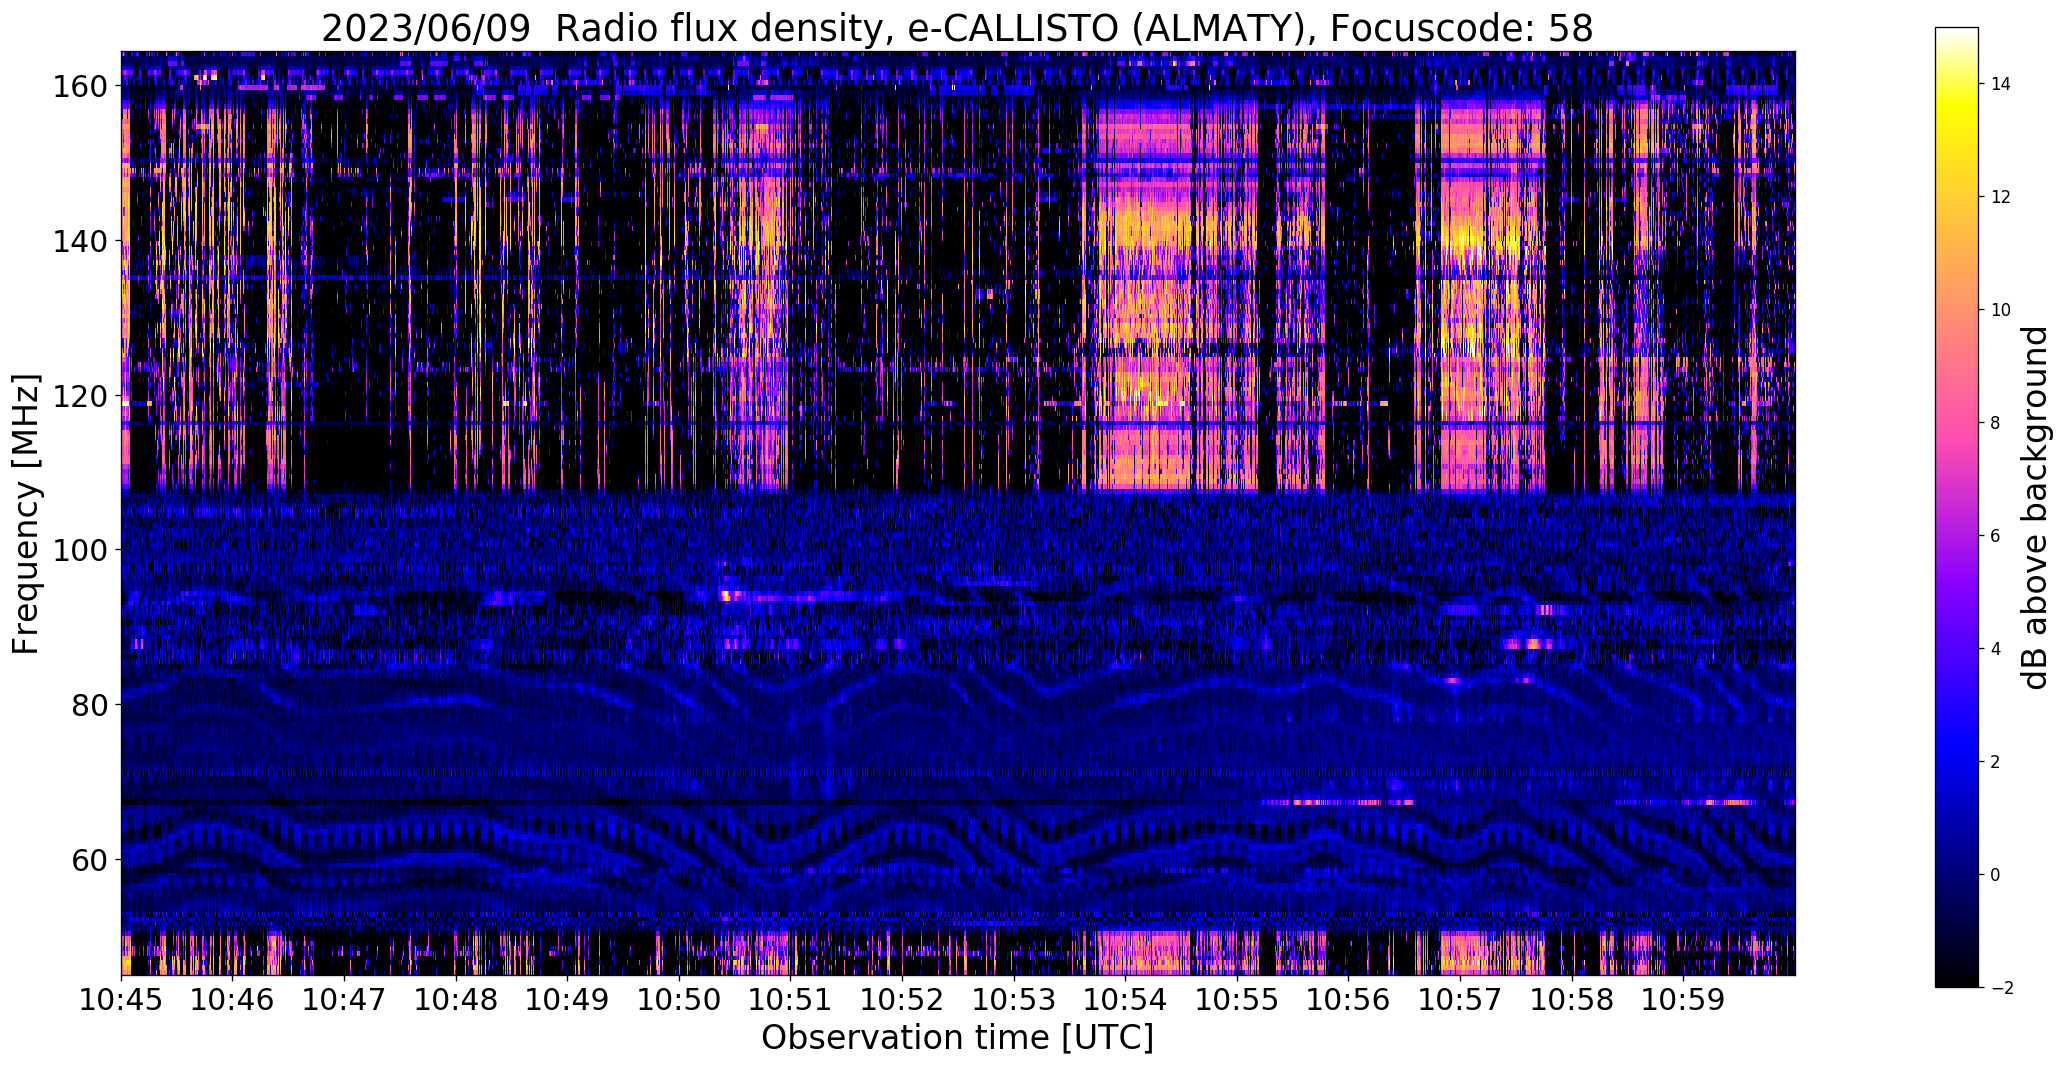
Task: Click the 10:49 time tick label
Action: [x=568, y=999]
